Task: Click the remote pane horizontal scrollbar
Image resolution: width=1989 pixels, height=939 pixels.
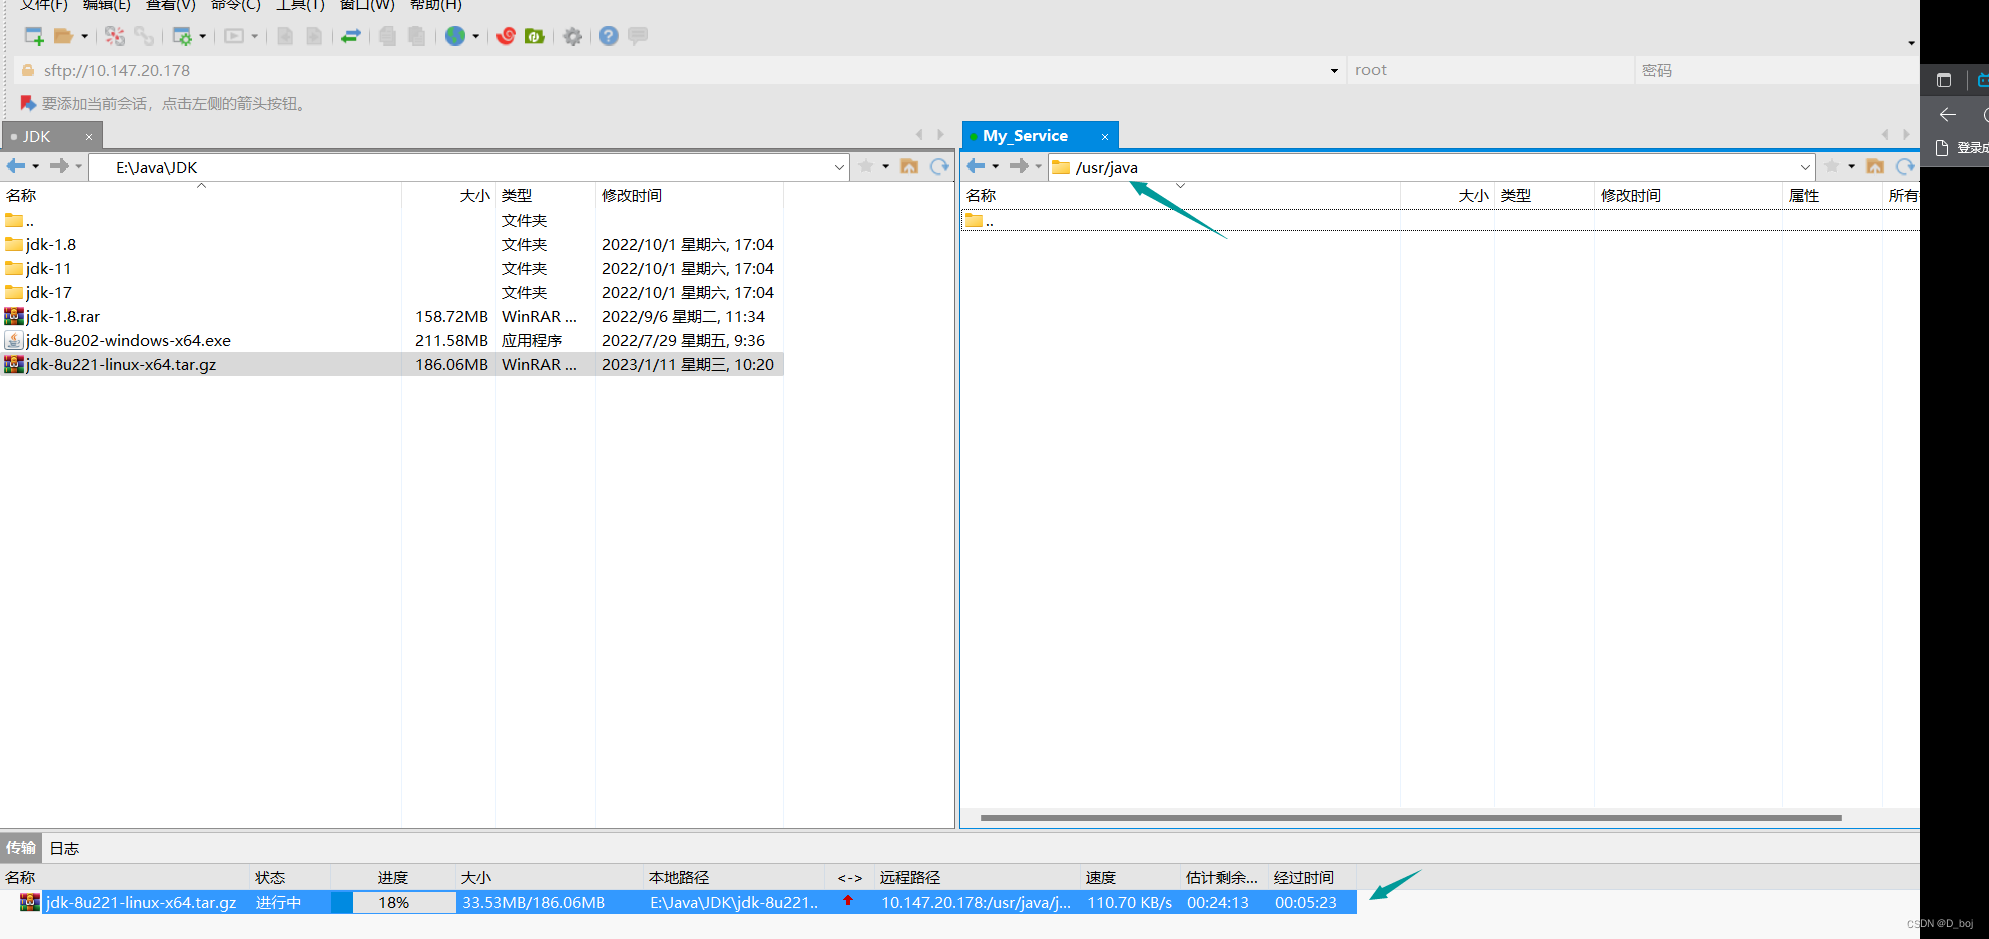Action: 1411,817
